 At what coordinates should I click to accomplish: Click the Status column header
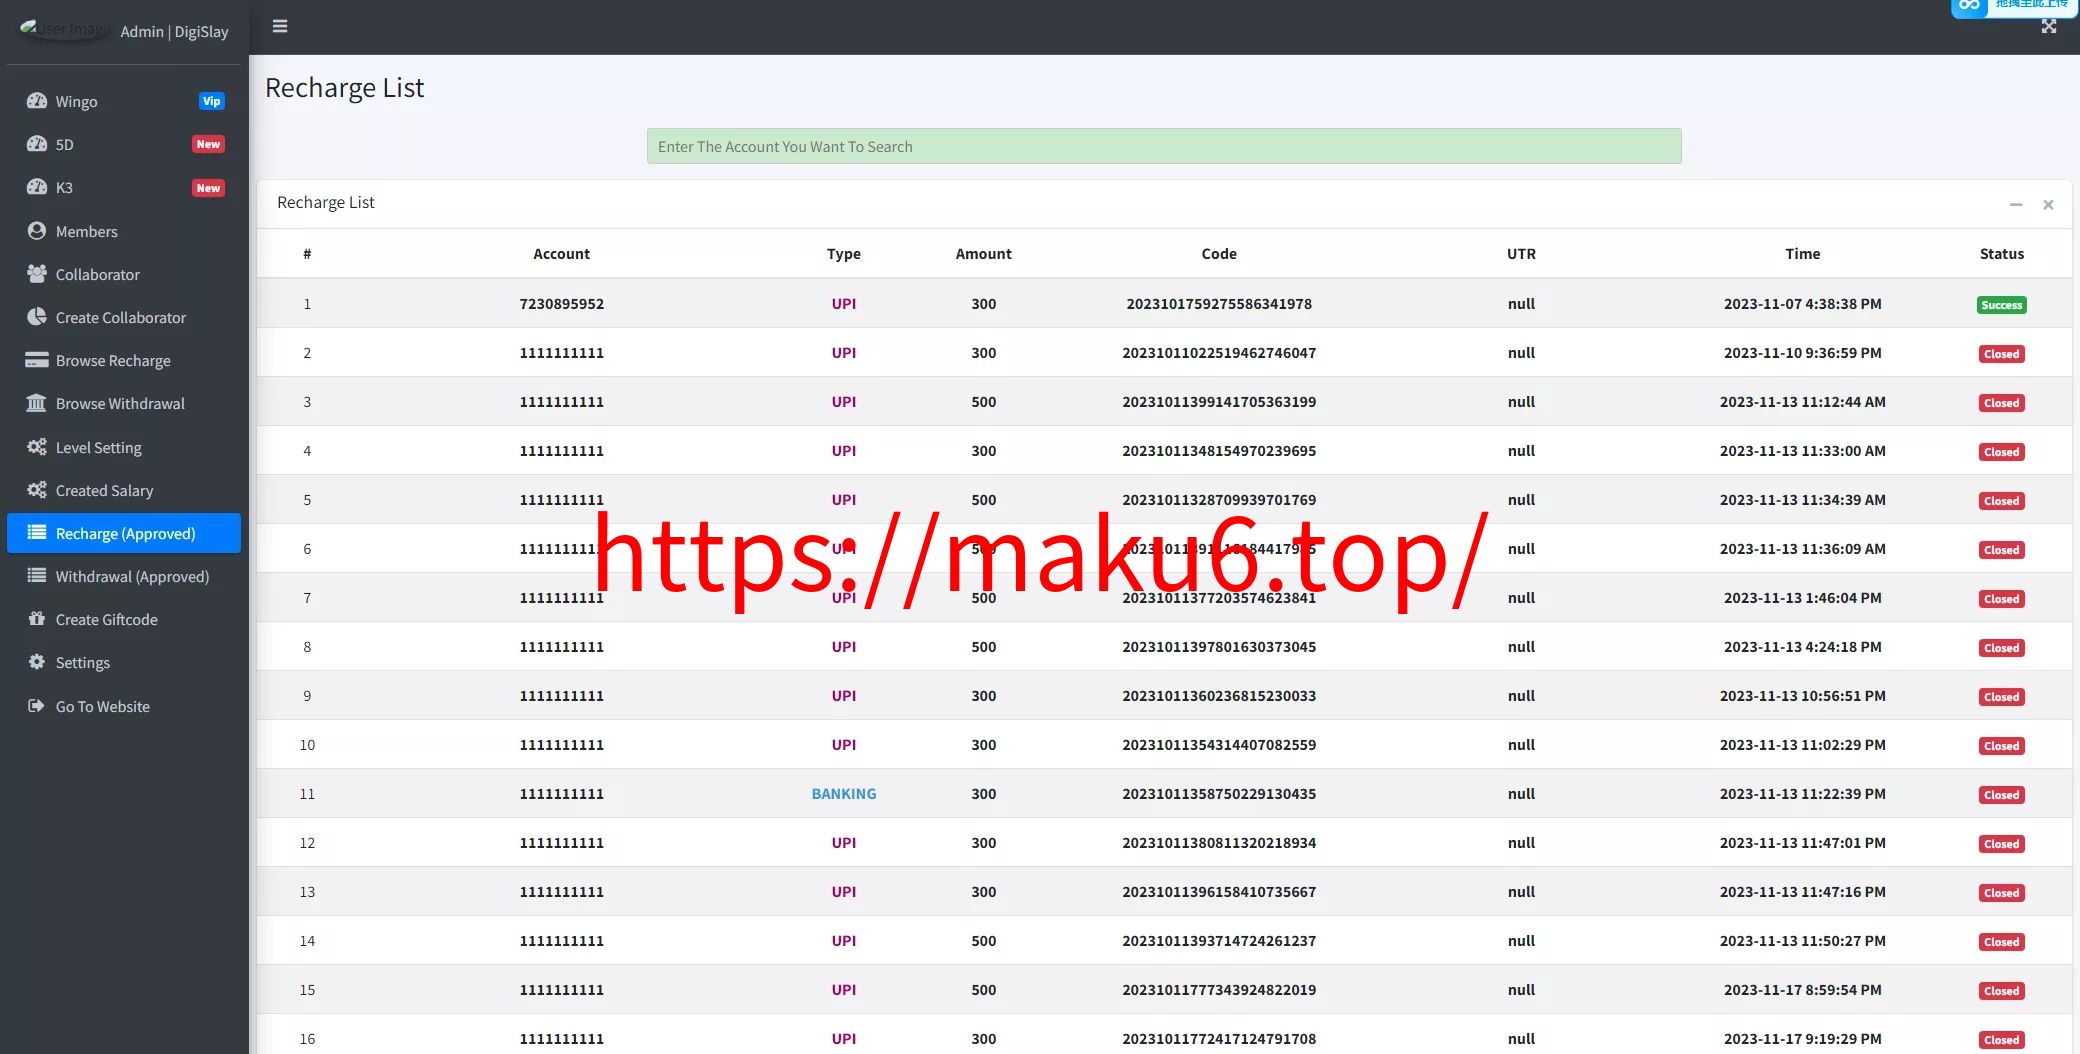(x=2001, y=254)
